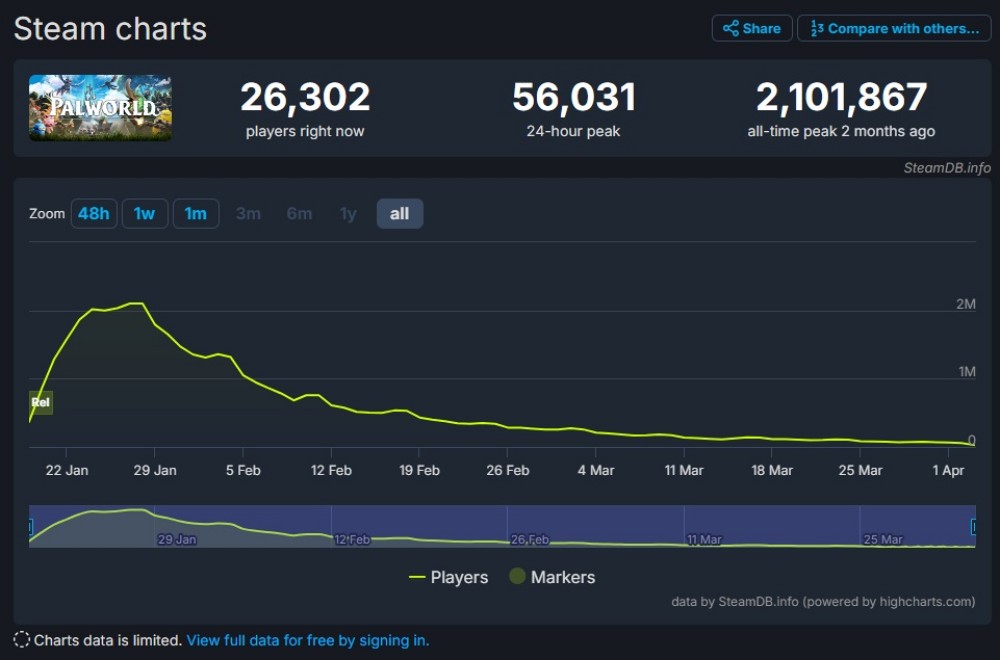Click the dashed circle limited-data icon
This screenshot has height=660, width=1000.
(22, 640)
